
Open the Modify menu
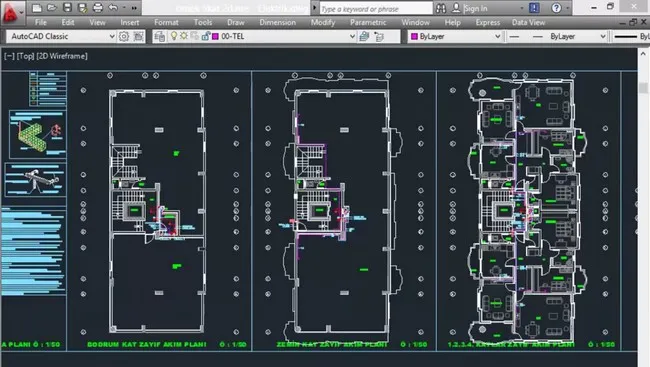click(x=323, y=22)
